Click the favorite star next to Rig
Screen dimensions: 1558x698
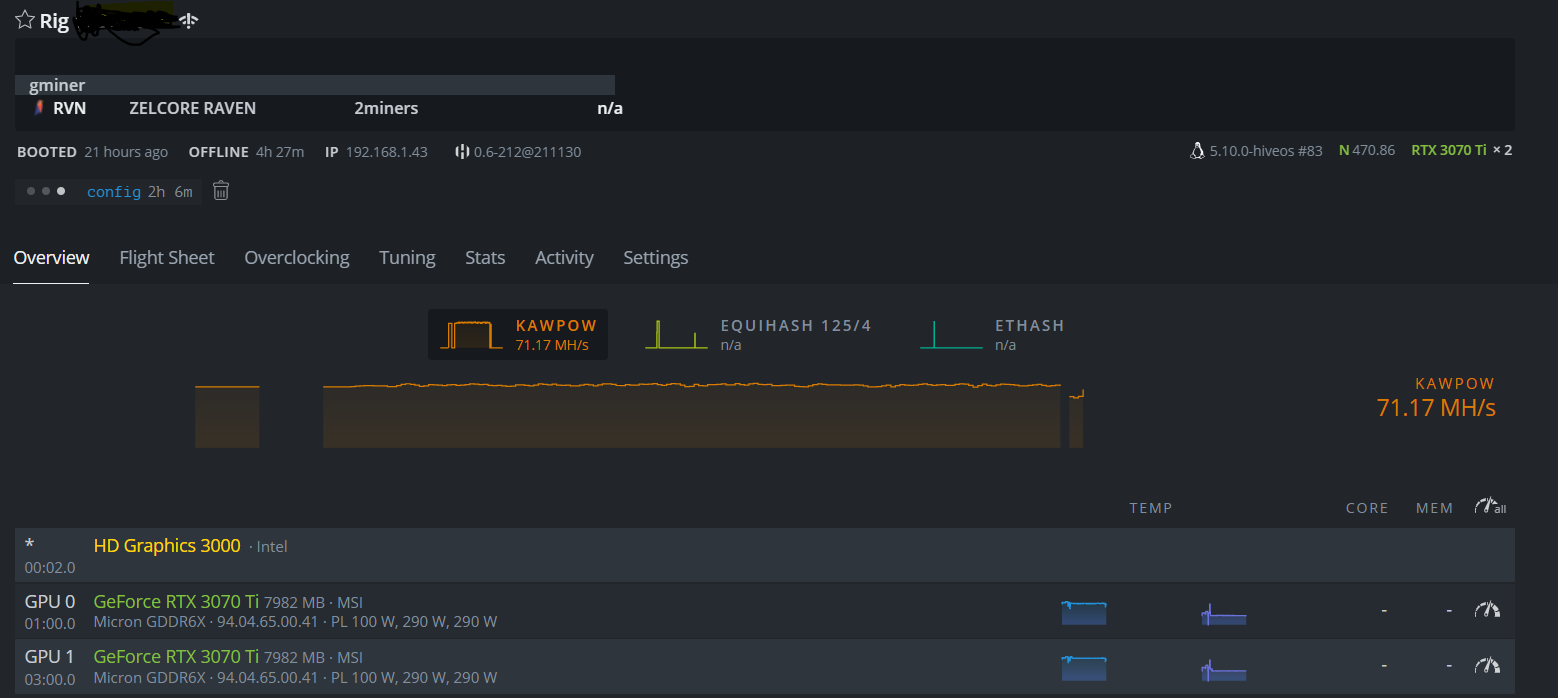[x=25, y=20]
